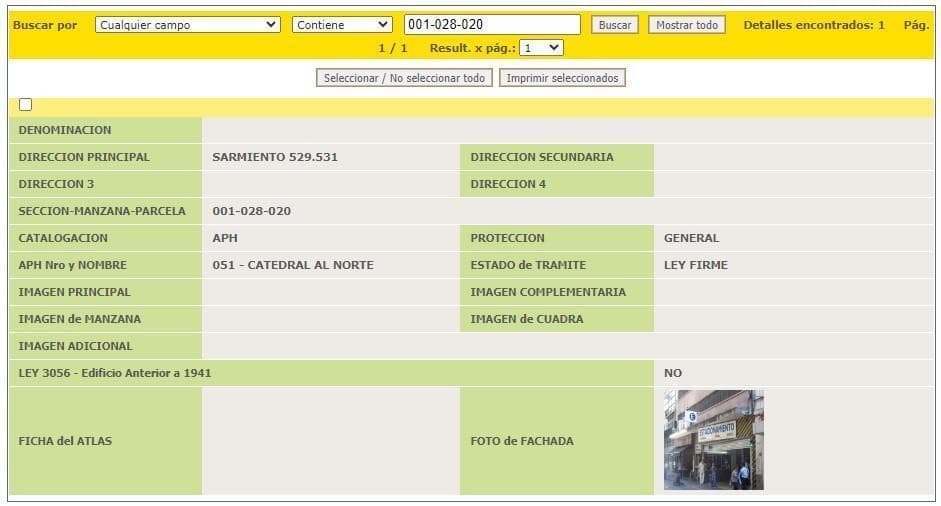Click the search text box containing 001-028-020
The width and height of the screenshot is (941, 506).
tap(491, 25)
